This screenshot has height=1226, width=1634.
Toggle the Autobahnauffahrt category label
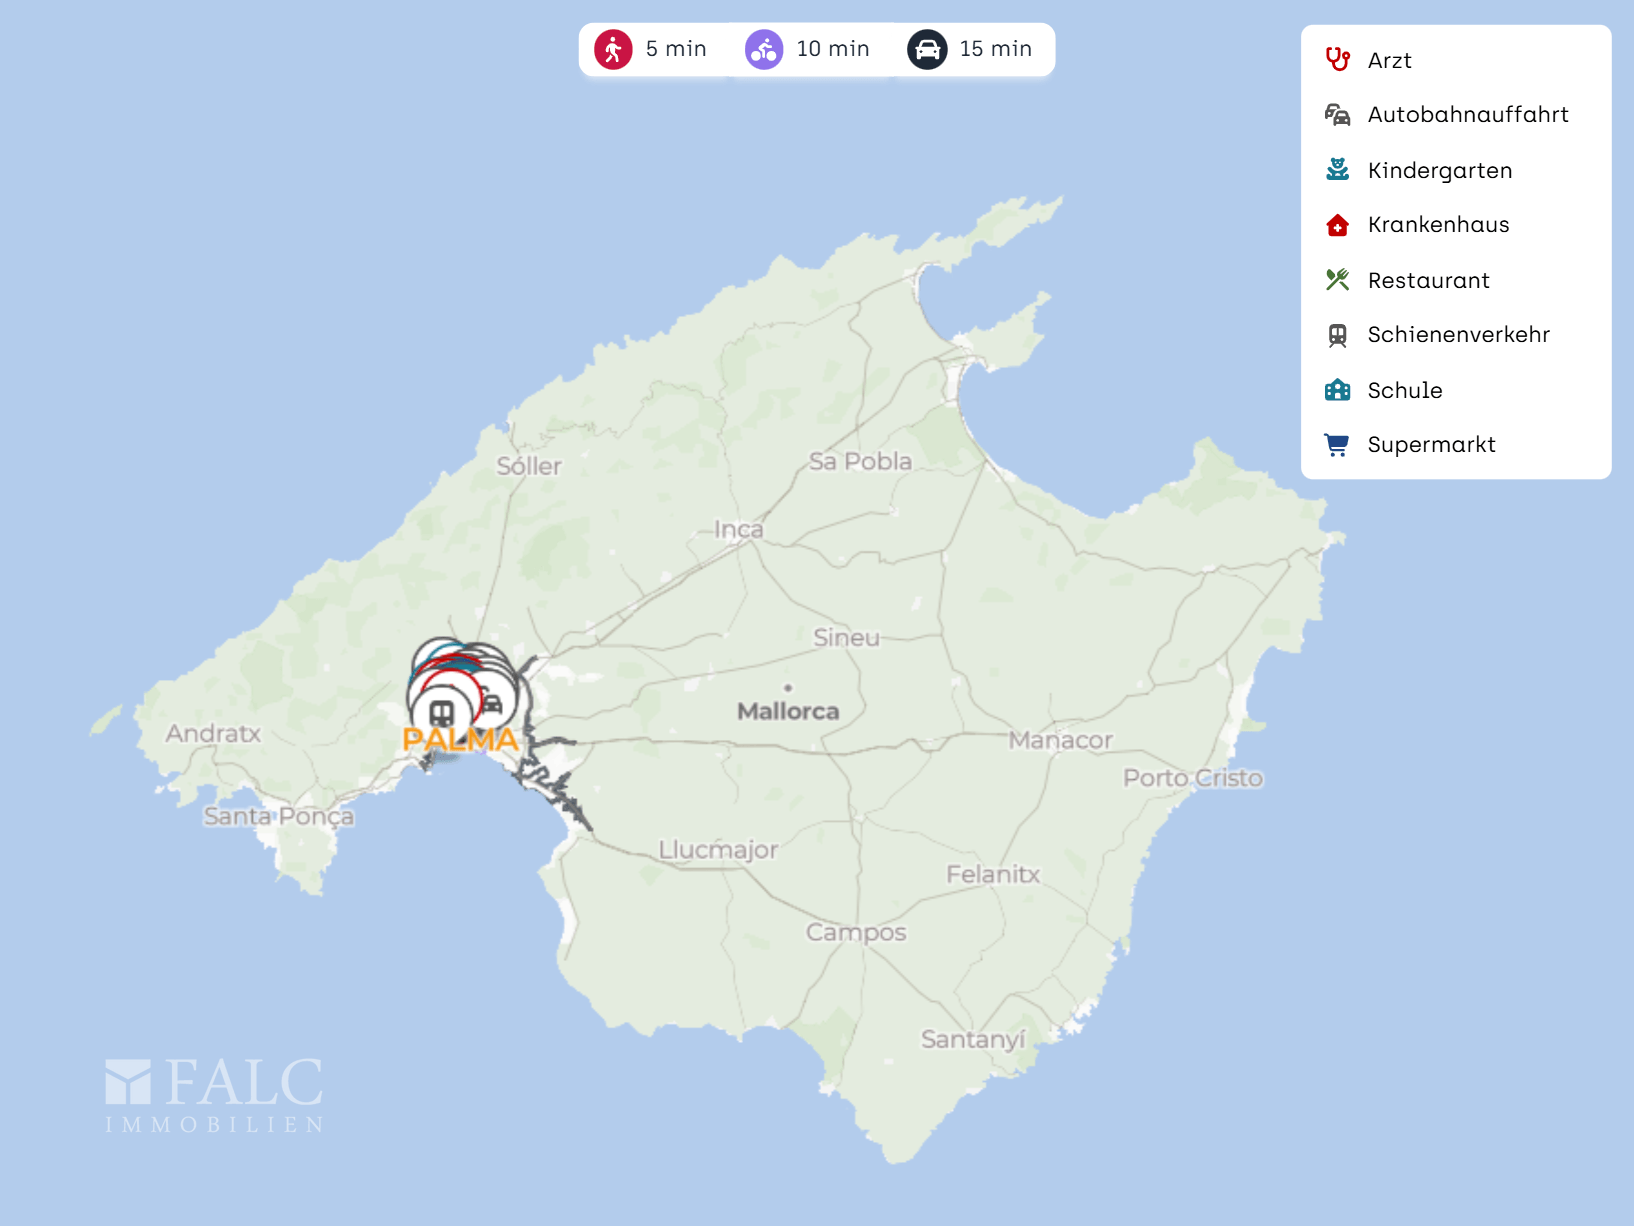click(1467, 115)
